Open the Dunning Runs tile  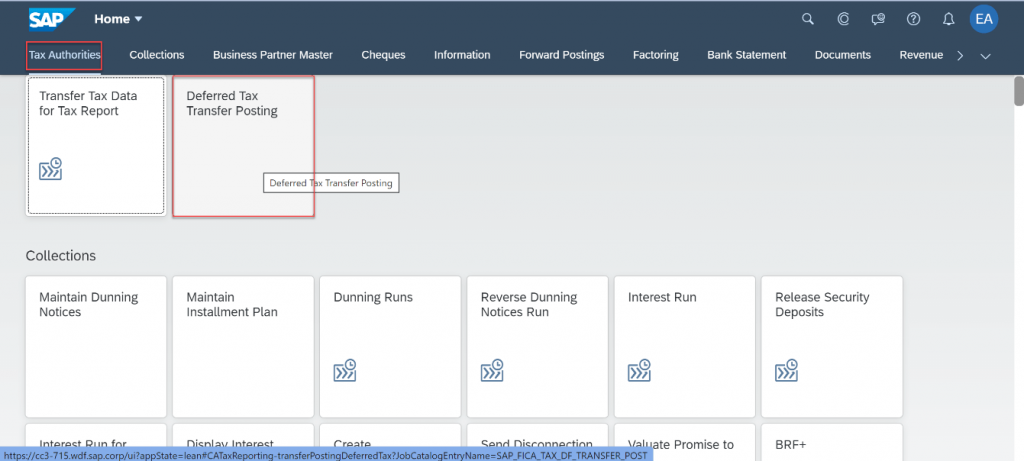[x=391, y=347]
